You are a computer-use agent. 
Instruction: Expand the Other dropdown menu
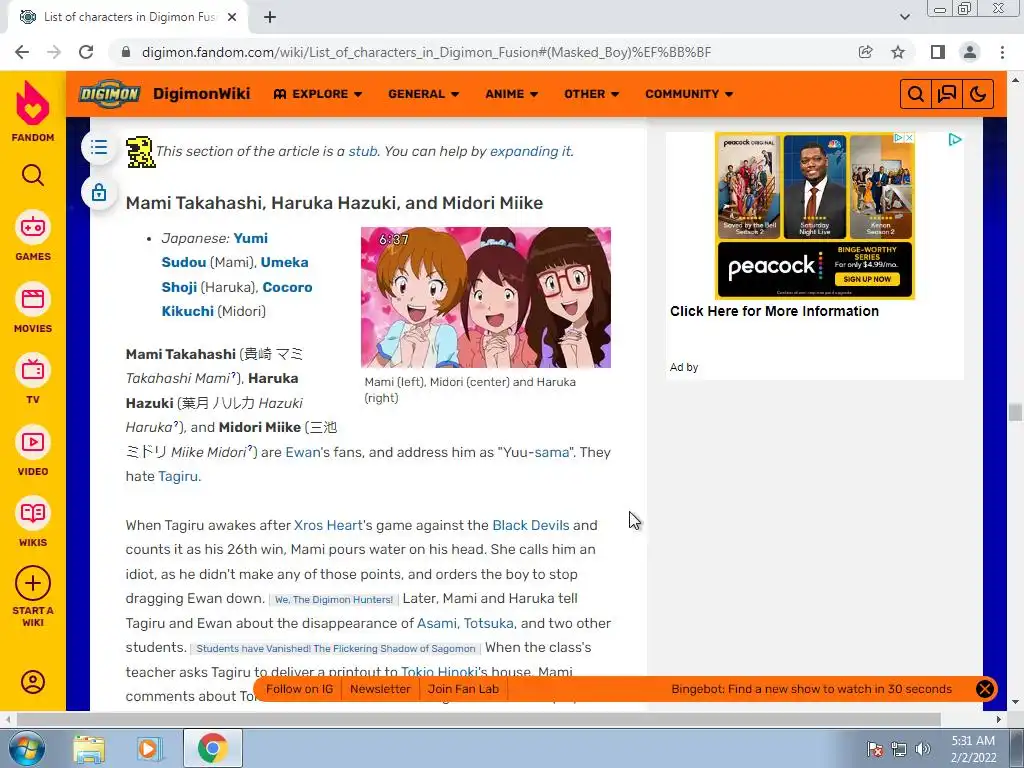click(x=592, y=94)
